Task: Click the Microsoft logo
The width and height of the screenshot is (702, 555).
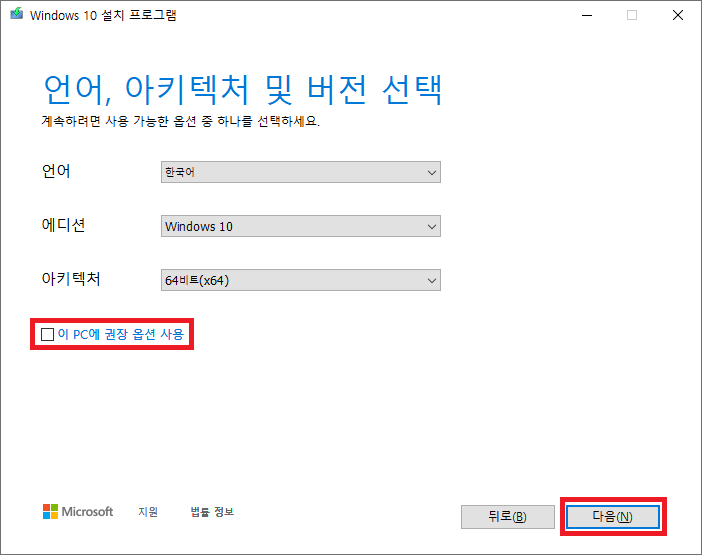Action: [x=78, y=512]
